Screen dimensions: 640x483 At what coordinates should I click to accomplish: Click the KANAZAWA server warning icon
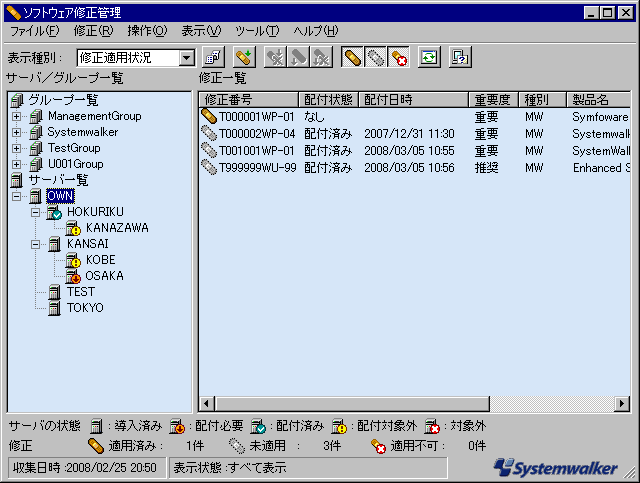pos(73,228)
